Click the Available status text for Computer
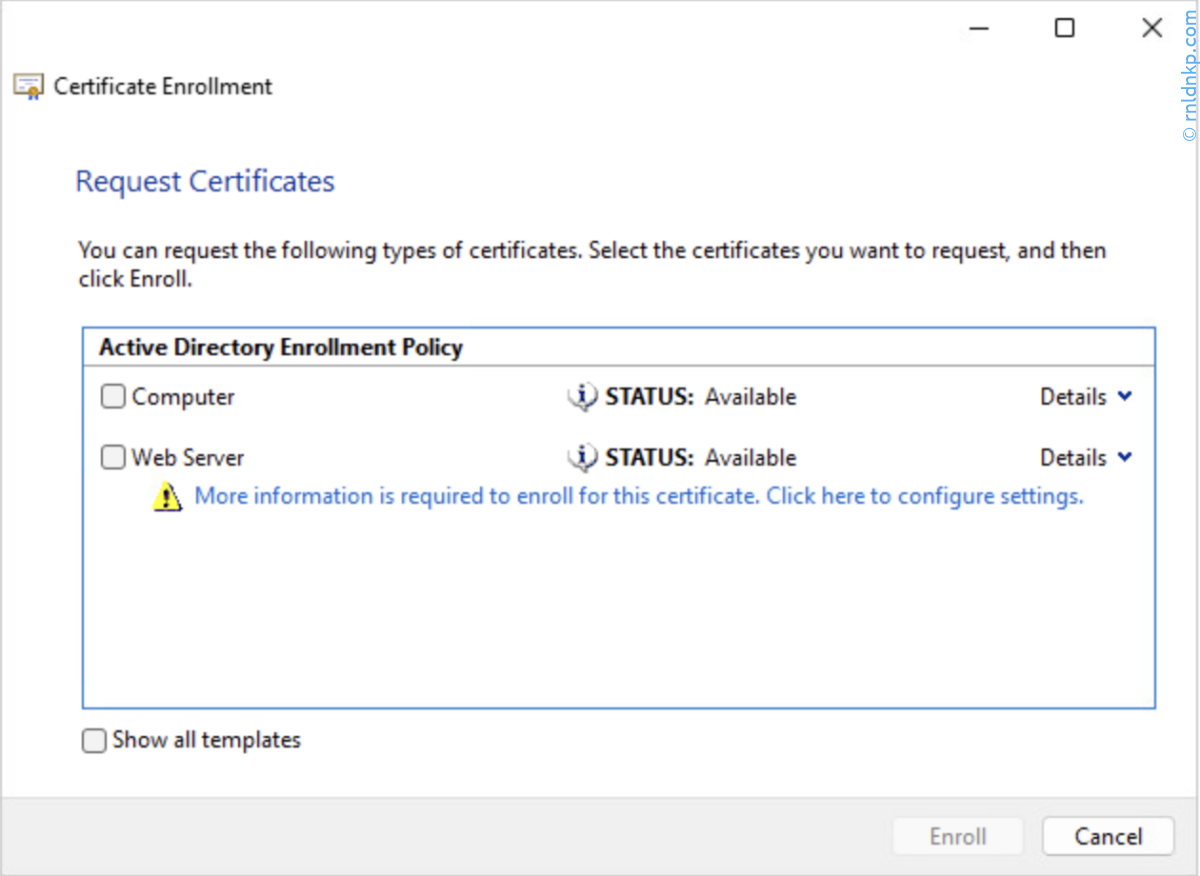The width and height of the screenshot is (1200, 876). click(x=750, y=397)
